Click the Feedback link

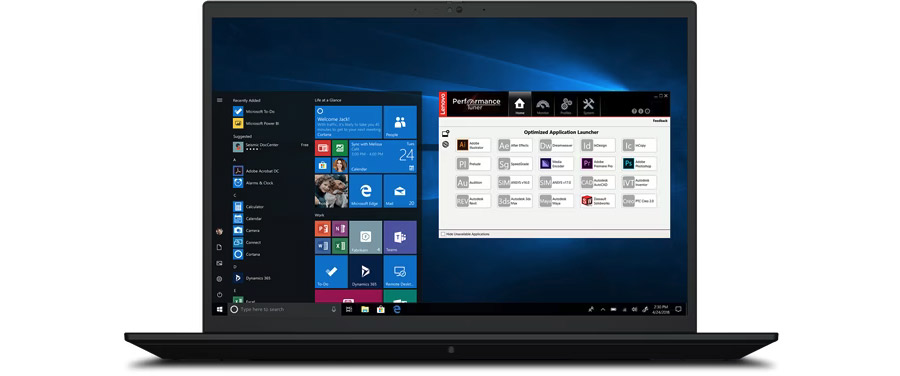tap(660, 121)
